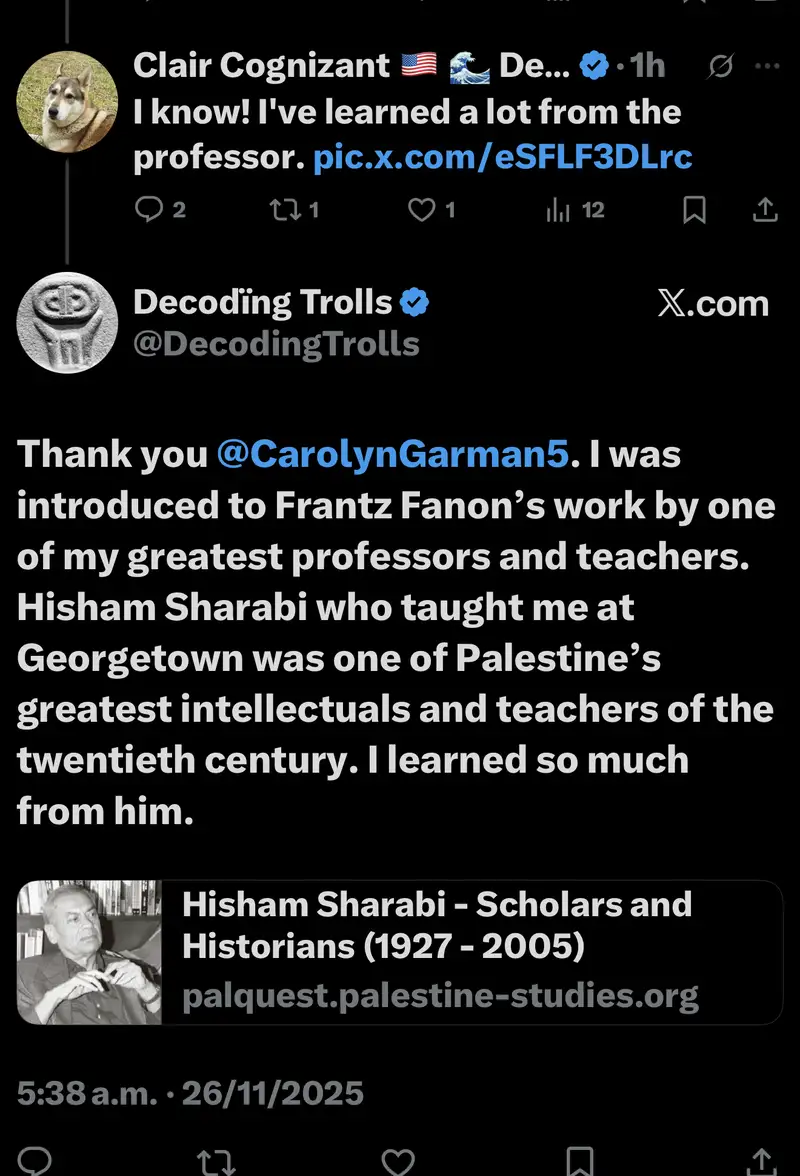The image size is (800, 1176).
Task: Like the Decoding Trolls main post
Action: pyautogui.click(x=398, y=1162)
